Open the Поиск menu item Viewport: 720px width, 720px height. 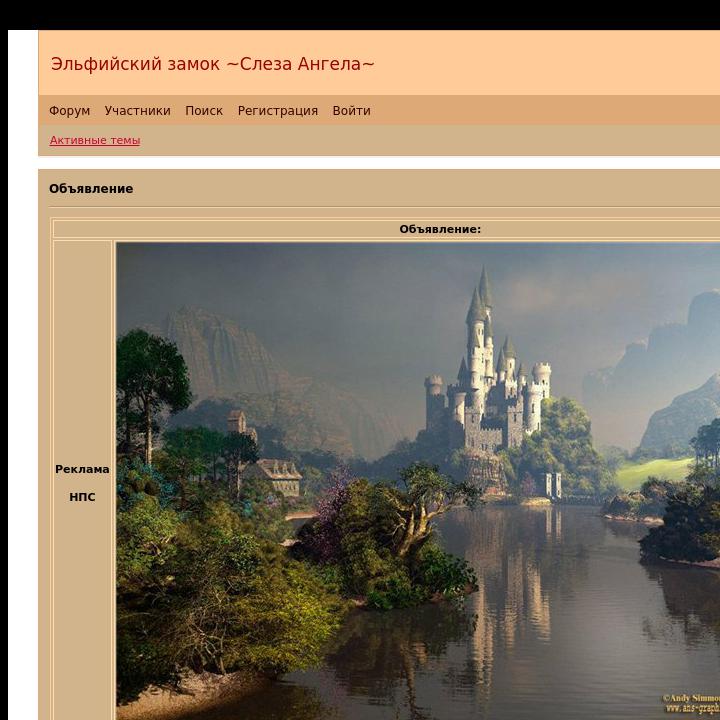[204, 111]
